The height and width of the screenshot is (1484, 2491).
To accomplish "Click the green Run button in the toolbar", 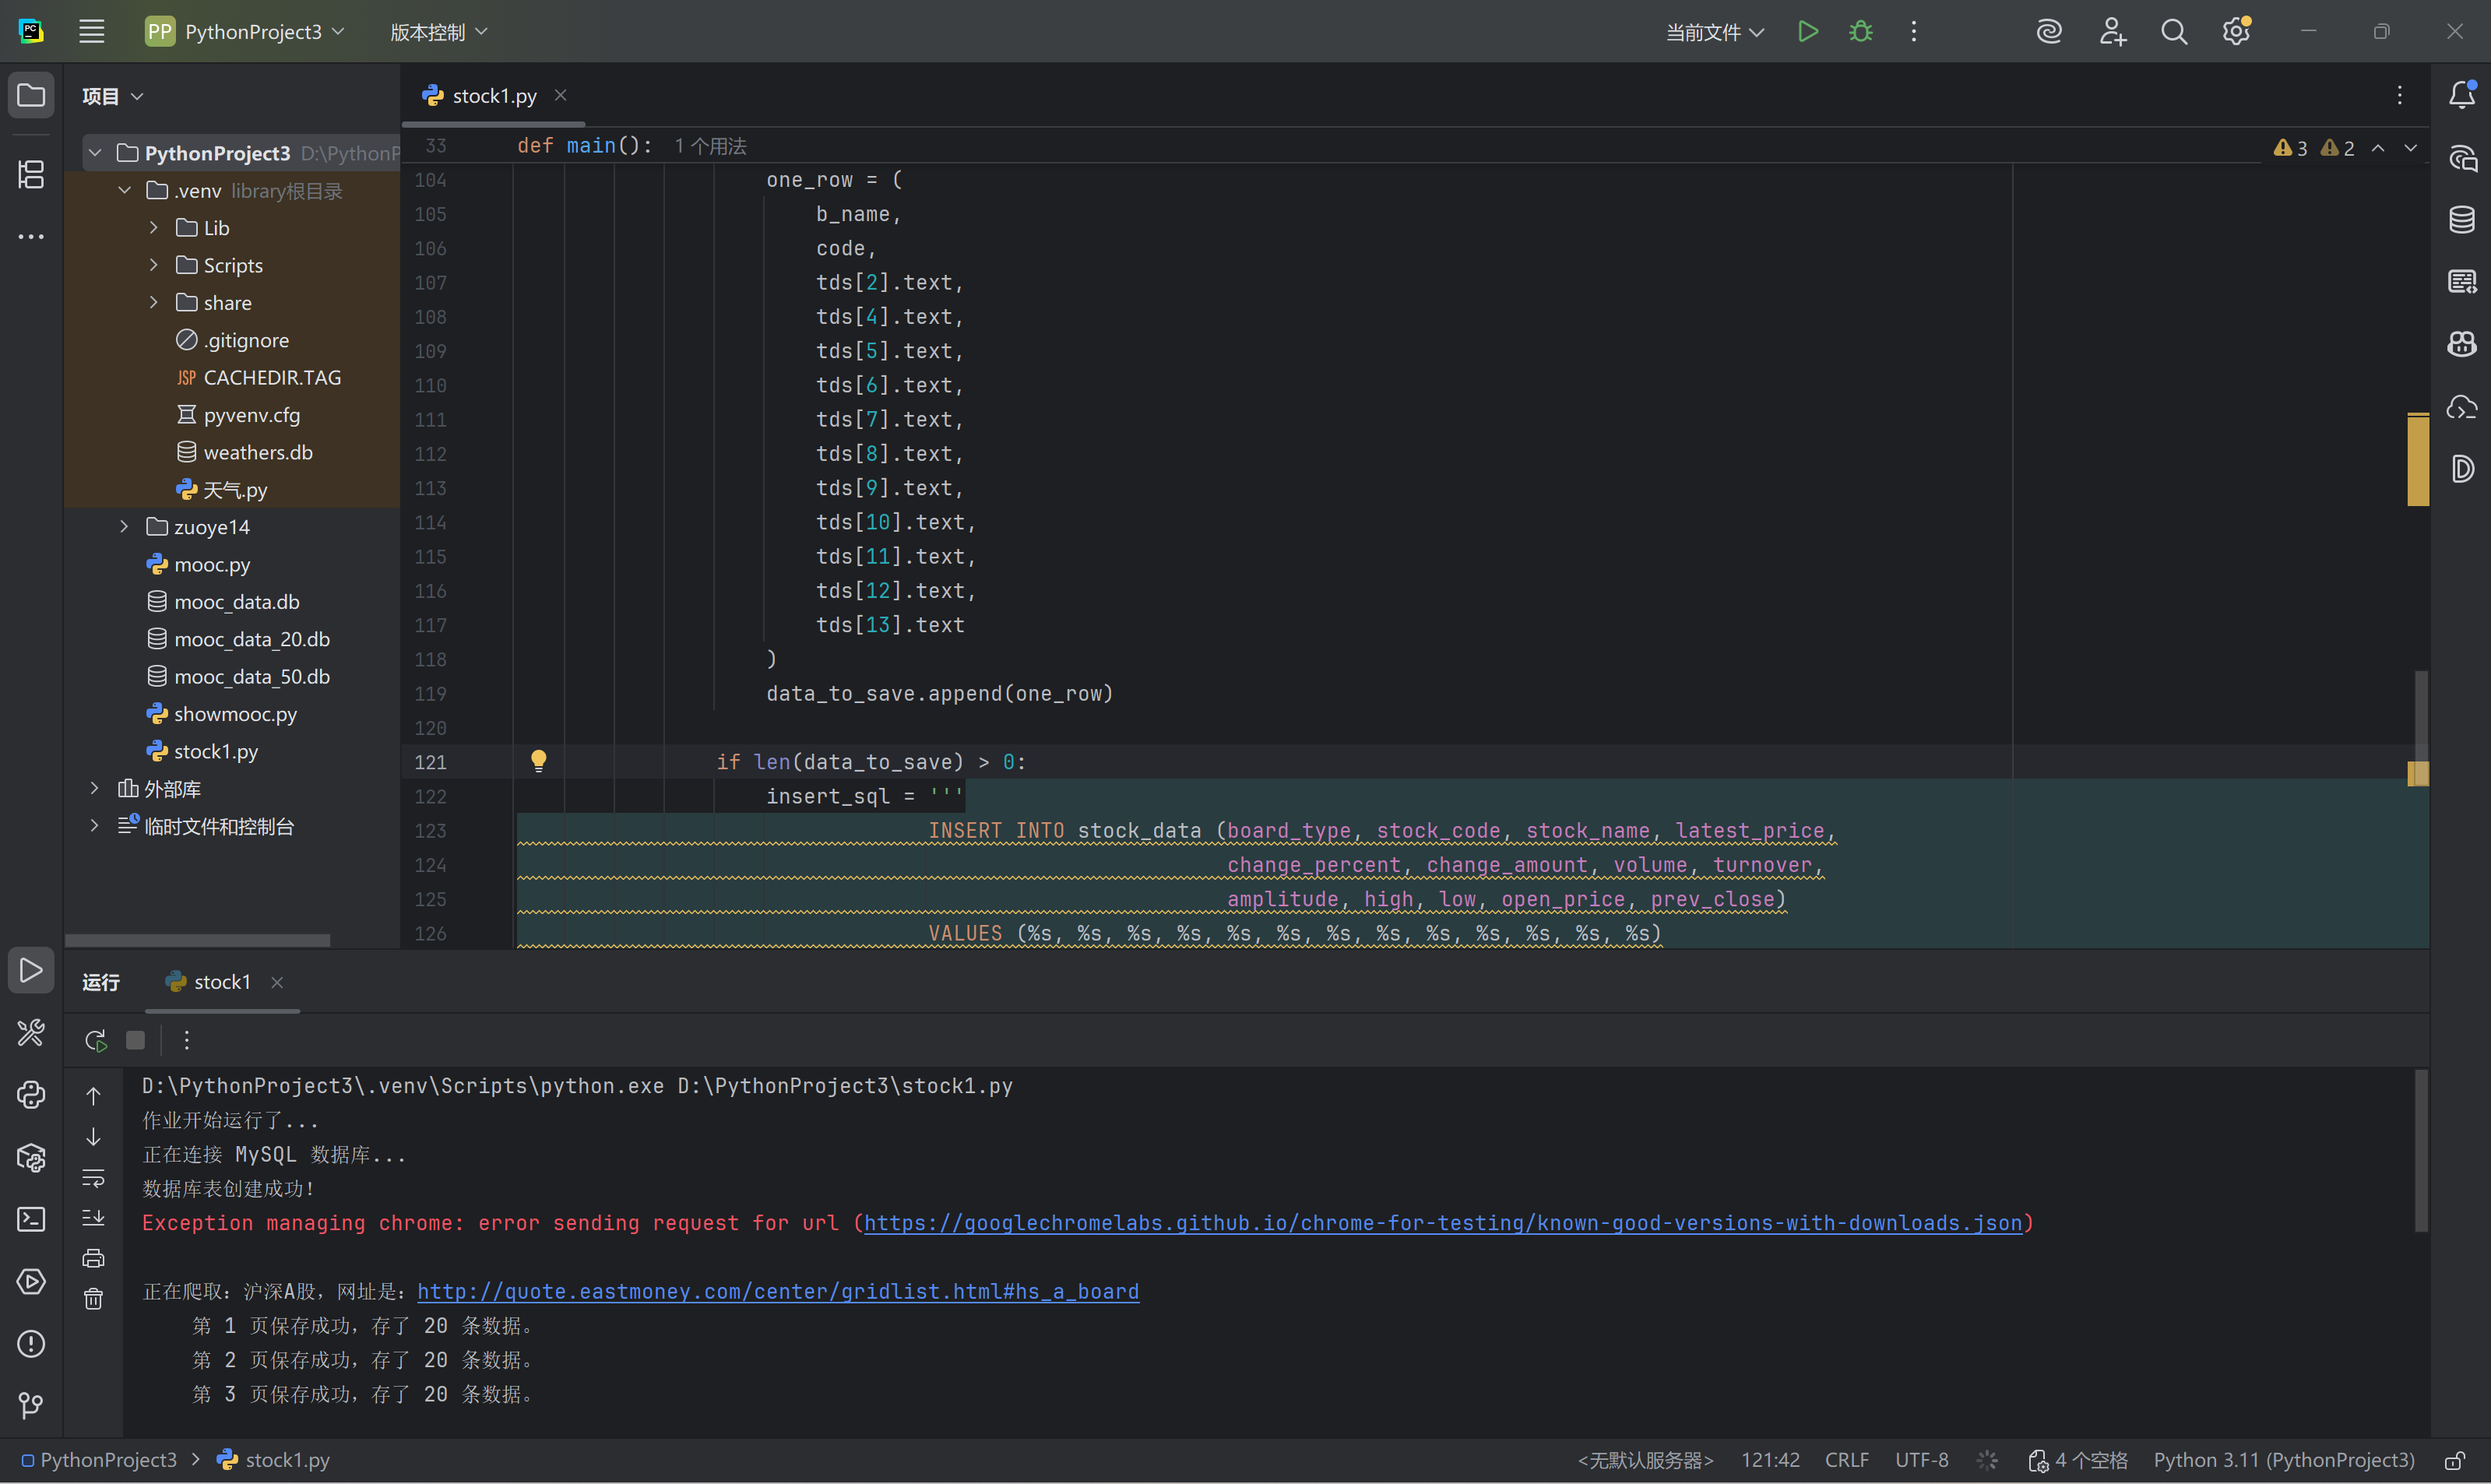I will (x=1807, y=32).
